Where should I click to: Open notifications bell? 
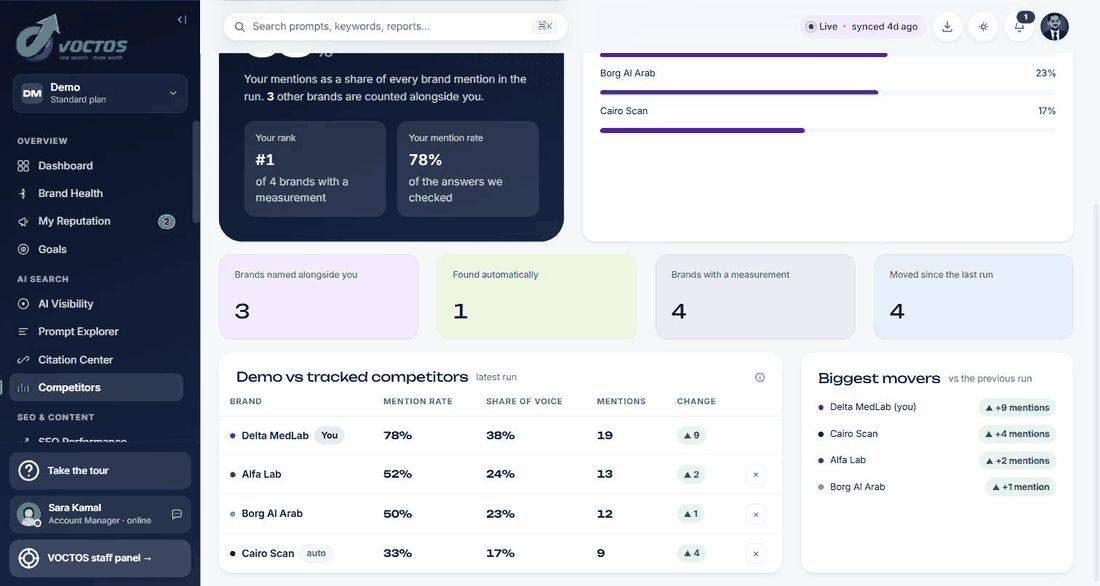tap(1019, 27)
